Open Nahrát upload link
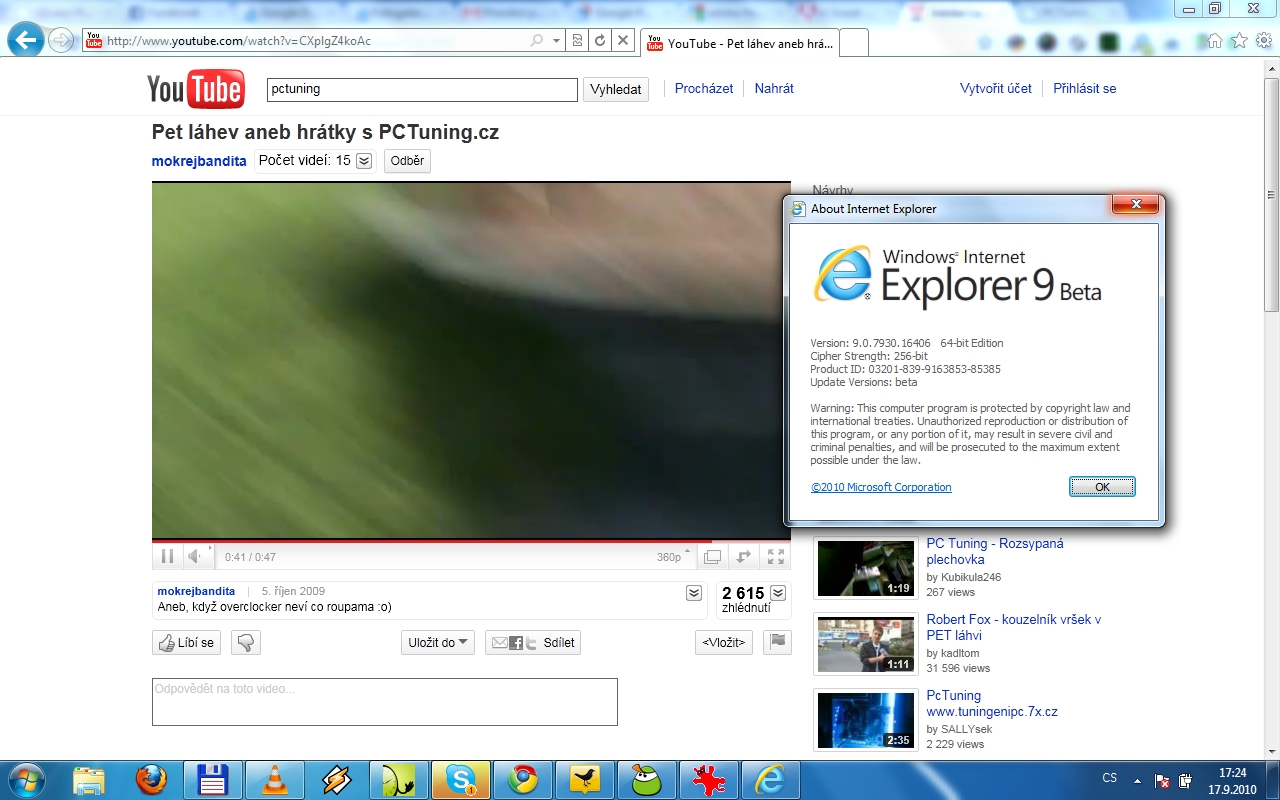 click(x=774, y=88)
